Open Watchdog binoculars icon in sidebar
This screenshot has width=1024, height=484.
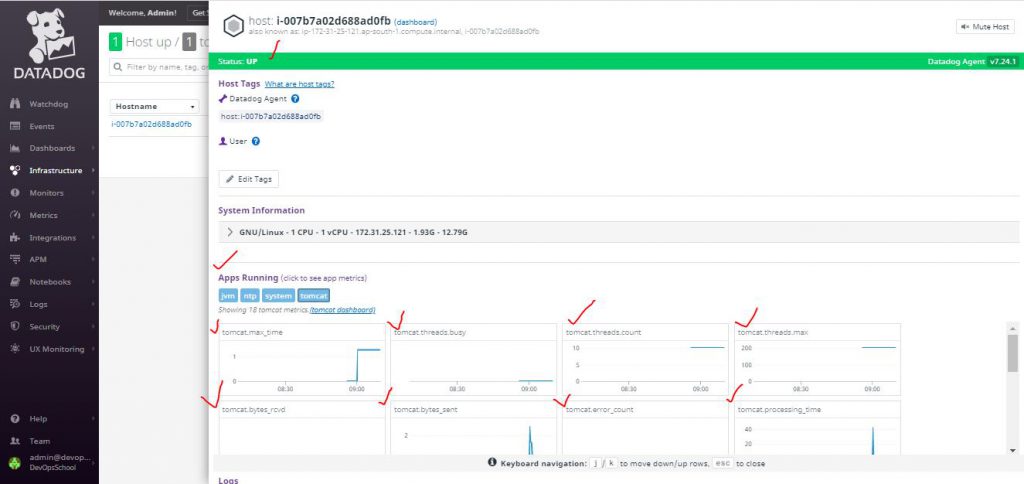pos(15,104)
